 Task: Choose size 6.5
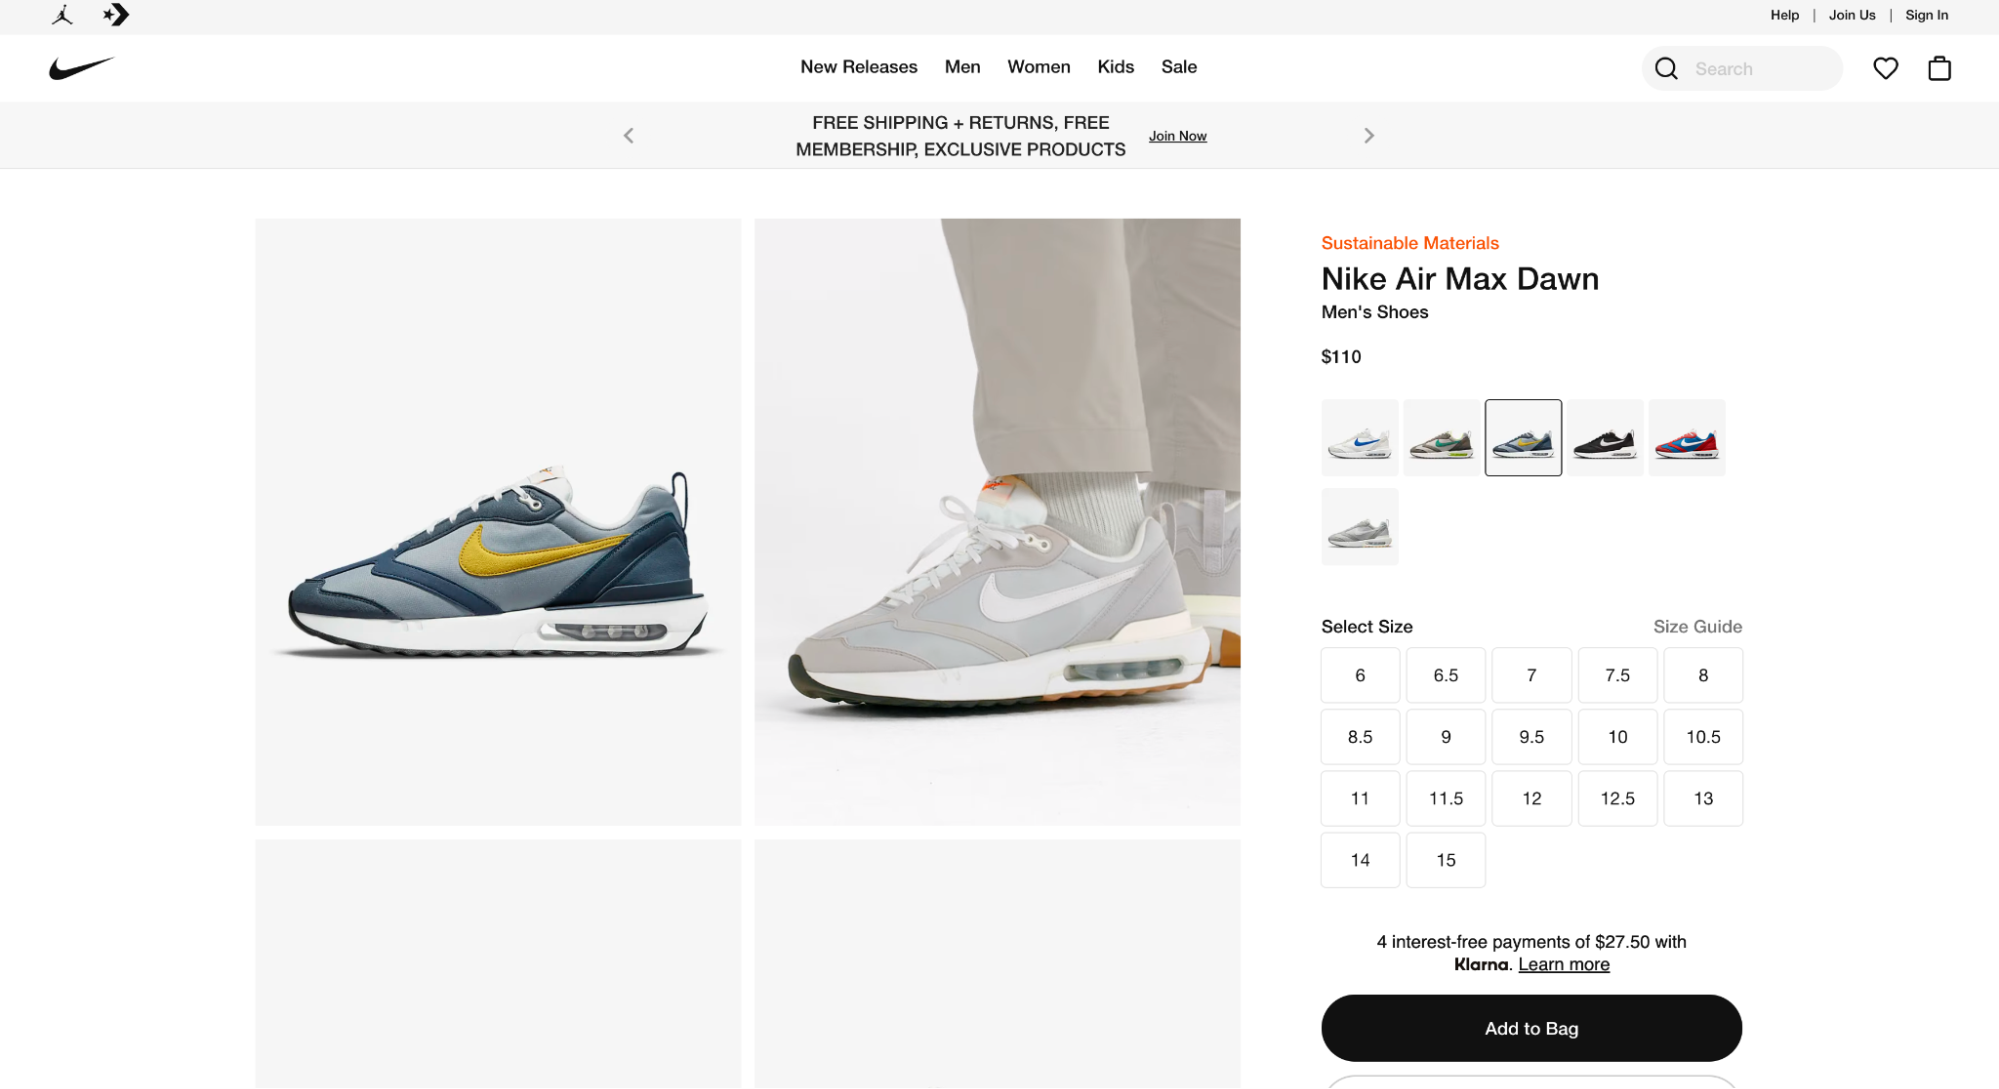pyautogui.click(x=1446, y=676)
